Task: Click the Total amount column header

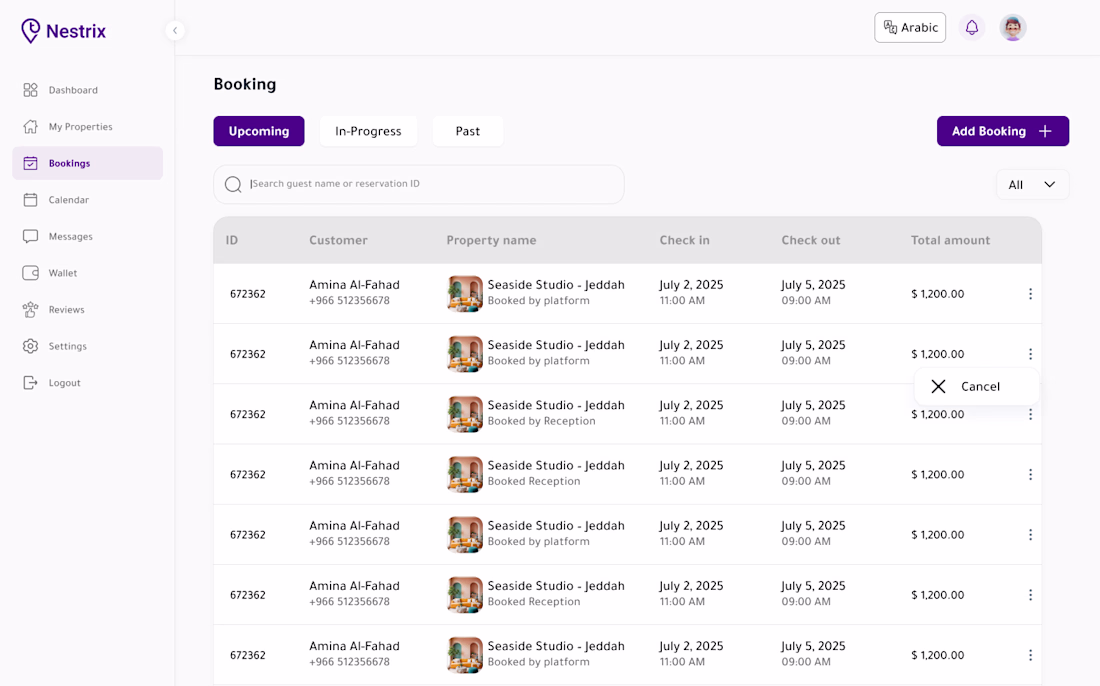Action: (950, 240)
